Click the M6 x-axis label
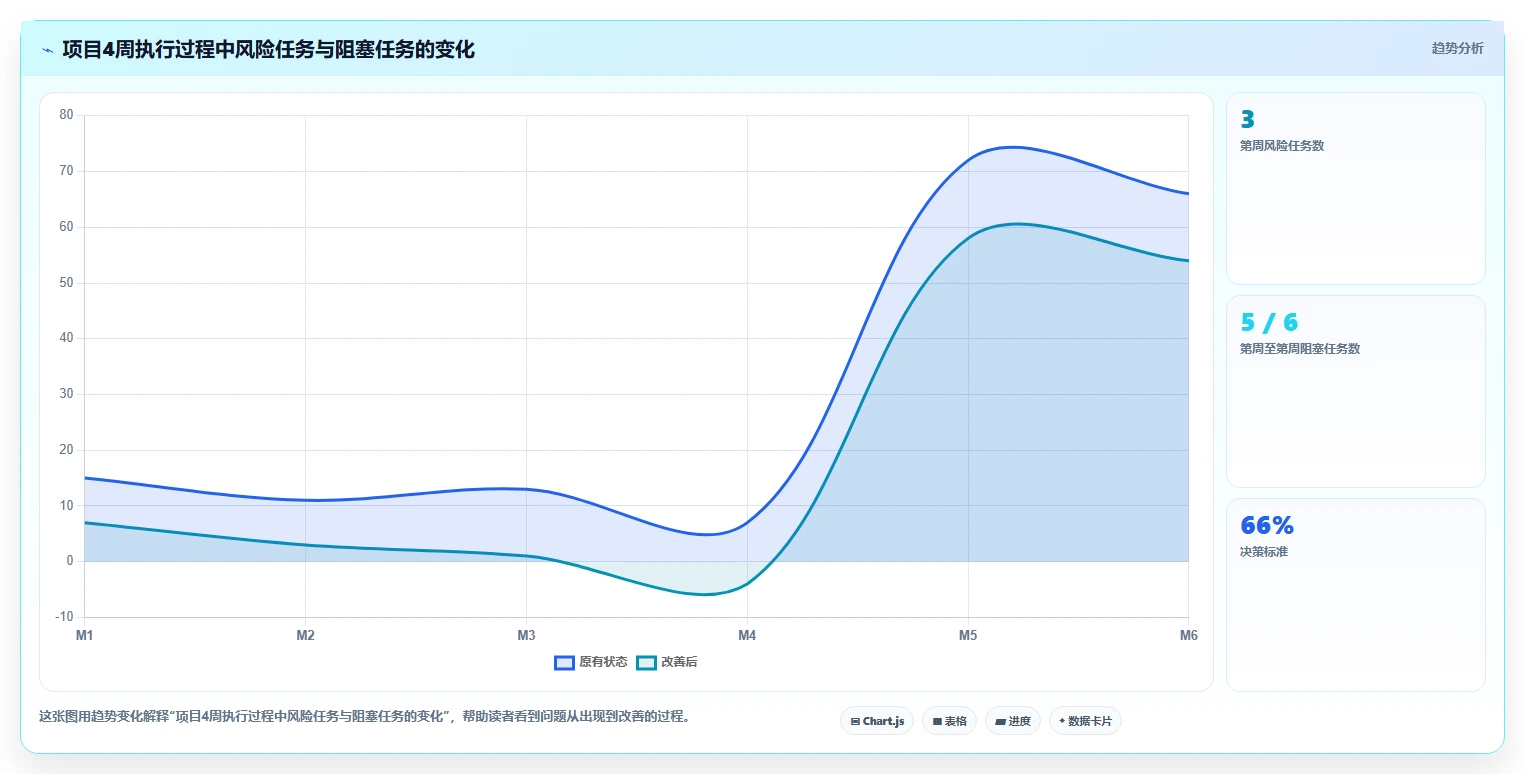The width and height of the screenshot is (1525, 774). coord(1188,636)
